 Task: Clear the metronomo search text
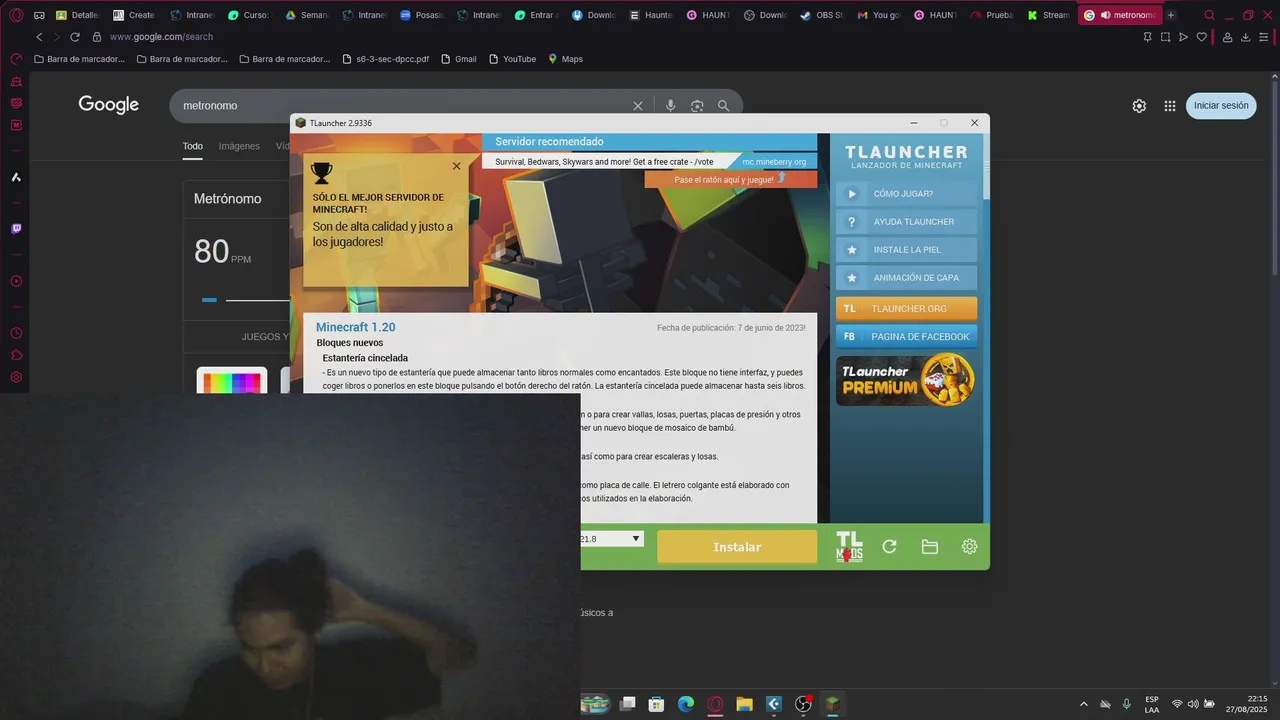click(x=638, y=105)
